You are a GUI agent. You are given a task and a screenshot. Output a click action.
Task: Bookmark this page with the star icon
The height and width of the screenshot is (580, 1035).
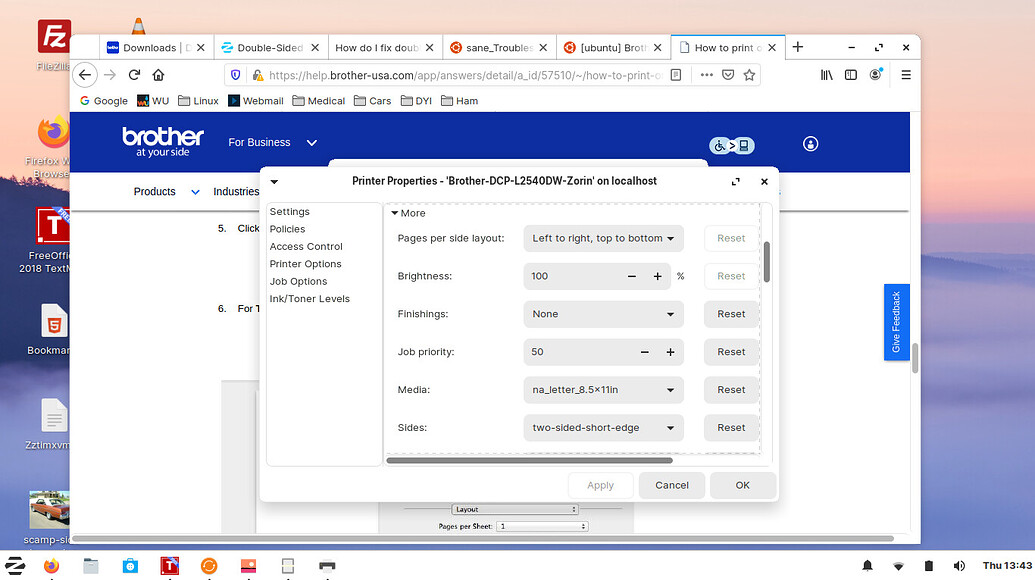pyautogui.click(x=749, y=75)
